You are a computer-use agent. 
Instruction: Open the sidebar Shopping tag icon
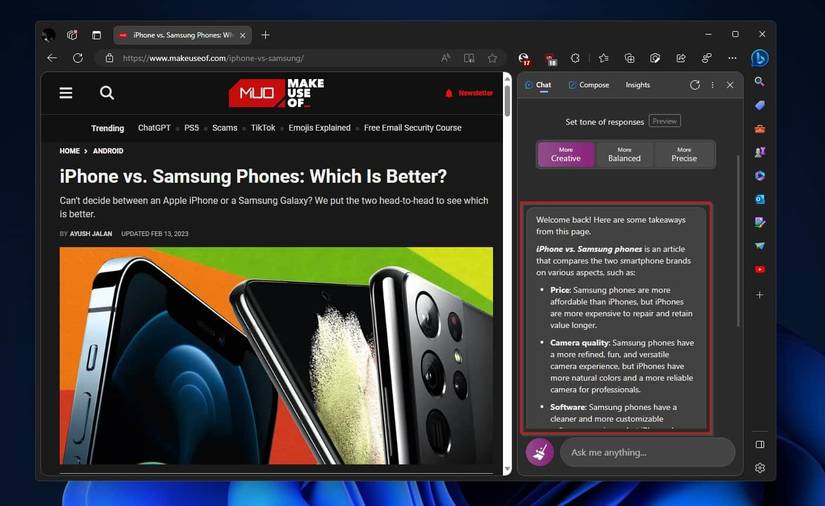click(x=759, y=105)
